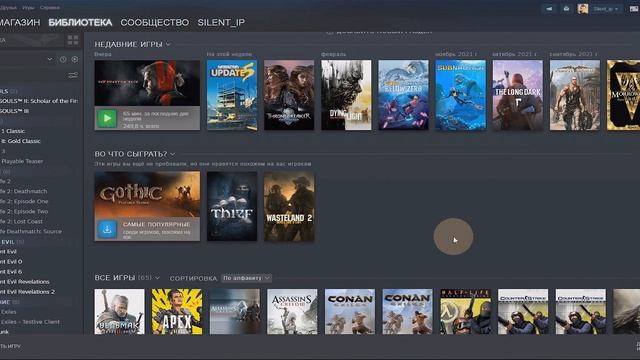This screenshot has height=360, width=640.
Task: Switch library to grid view icon
Action: (x=73, y=40)
